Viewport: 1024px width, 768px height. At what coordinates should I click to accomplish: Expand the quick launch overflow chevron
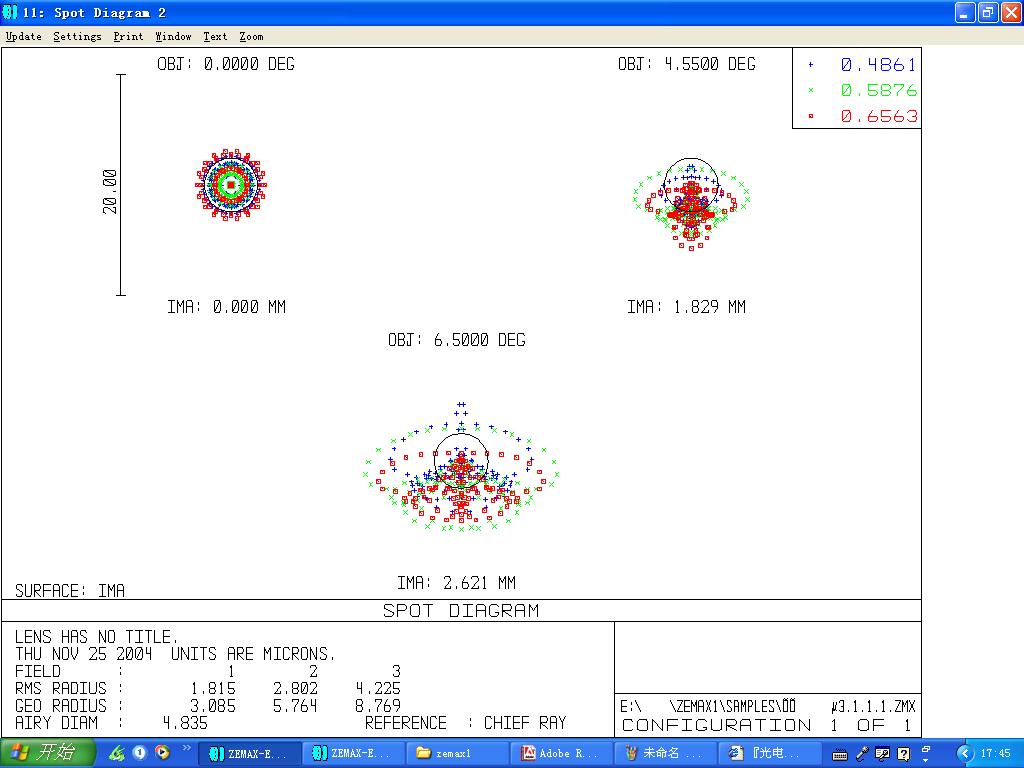tap(186, 748)
